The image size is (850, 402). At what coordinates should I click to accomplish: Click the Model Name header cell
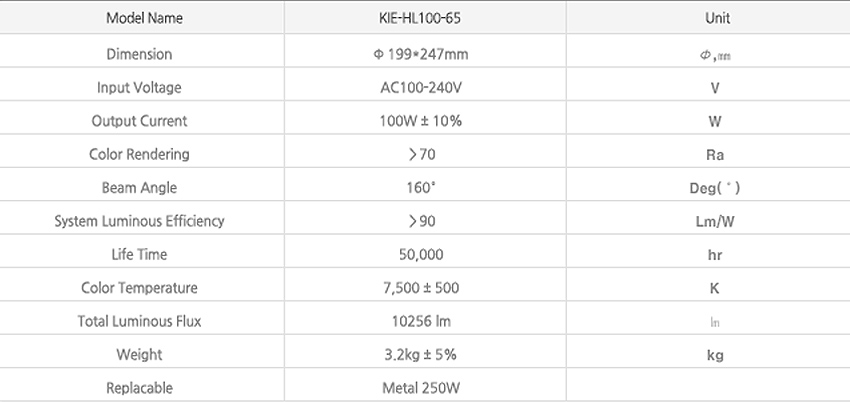tap(144, 18)
